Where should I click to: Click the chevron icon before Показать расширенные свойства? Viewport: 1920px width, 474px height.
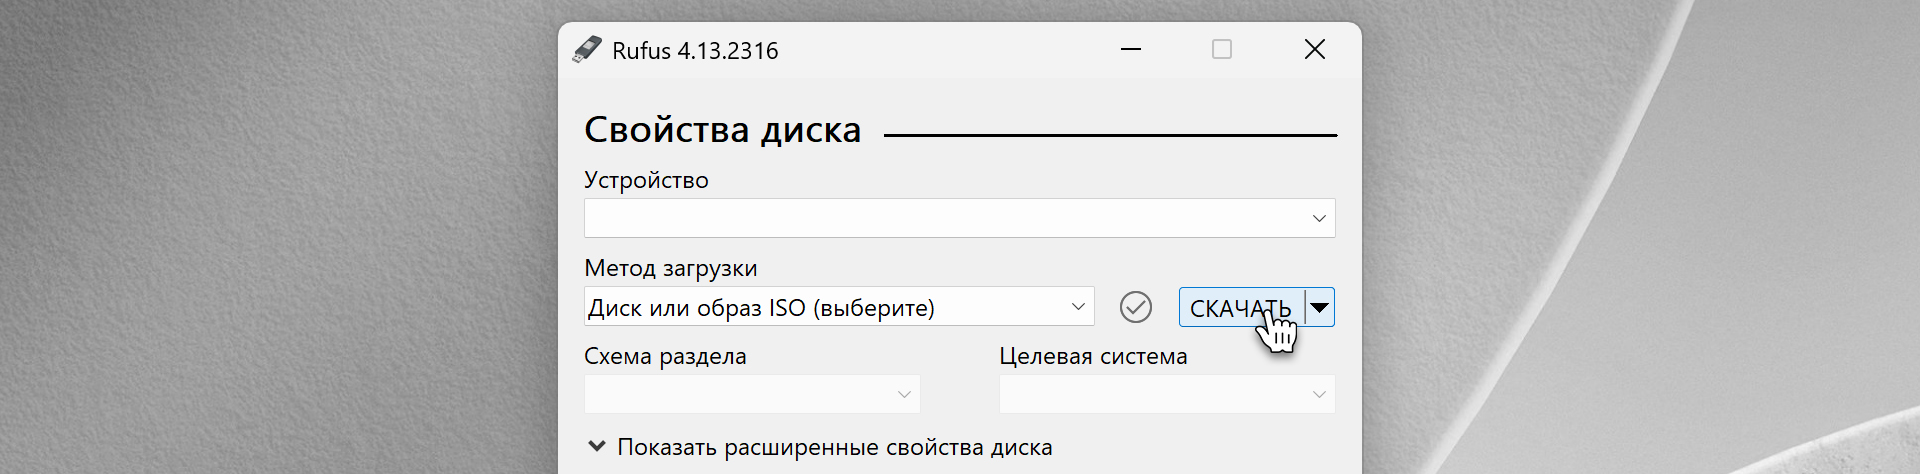[597, 446]
